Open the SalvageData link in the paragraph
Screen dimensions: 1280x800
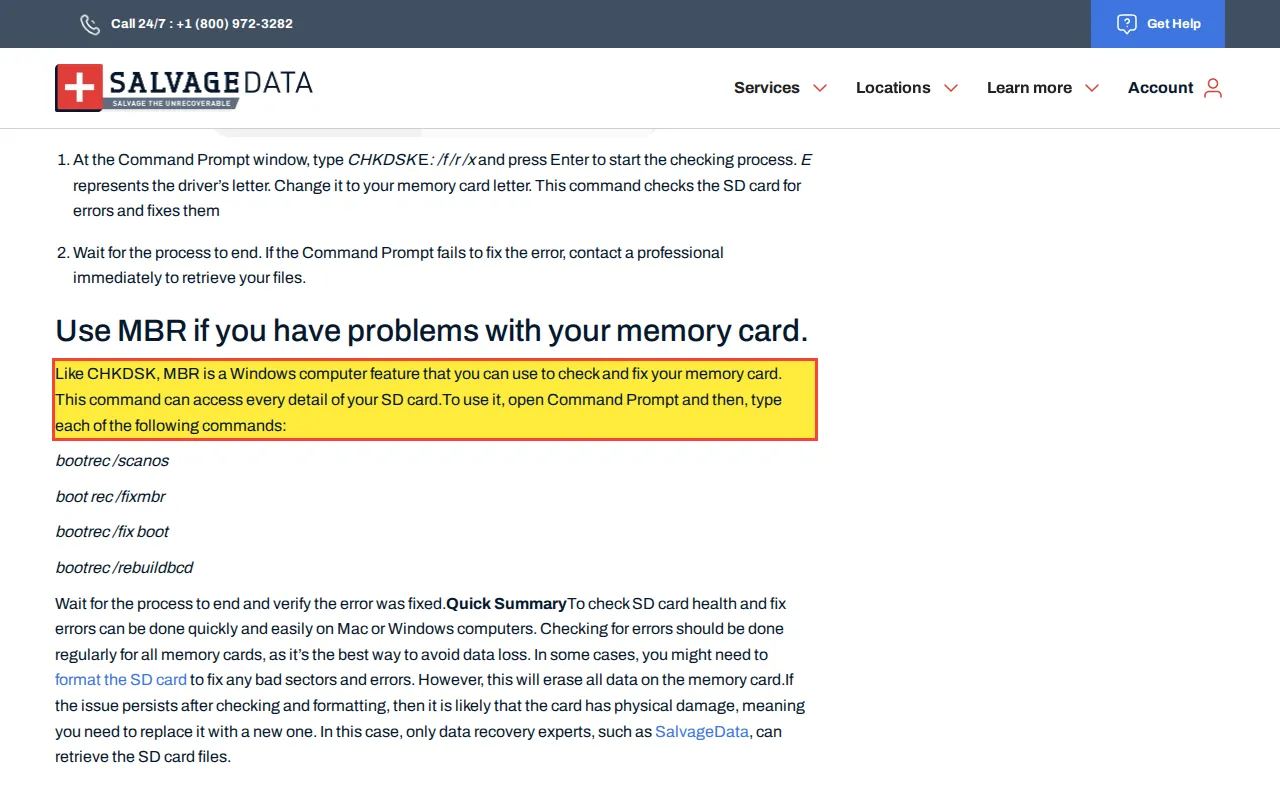pos(701,732)
